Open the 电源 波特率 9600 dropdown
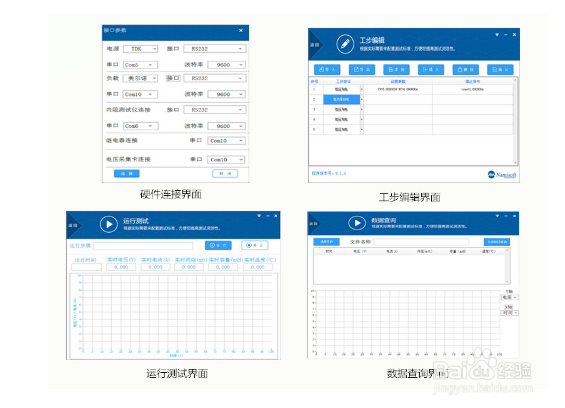Image resolution: width=565 pixels, height=408 pixels. (227, 65)
